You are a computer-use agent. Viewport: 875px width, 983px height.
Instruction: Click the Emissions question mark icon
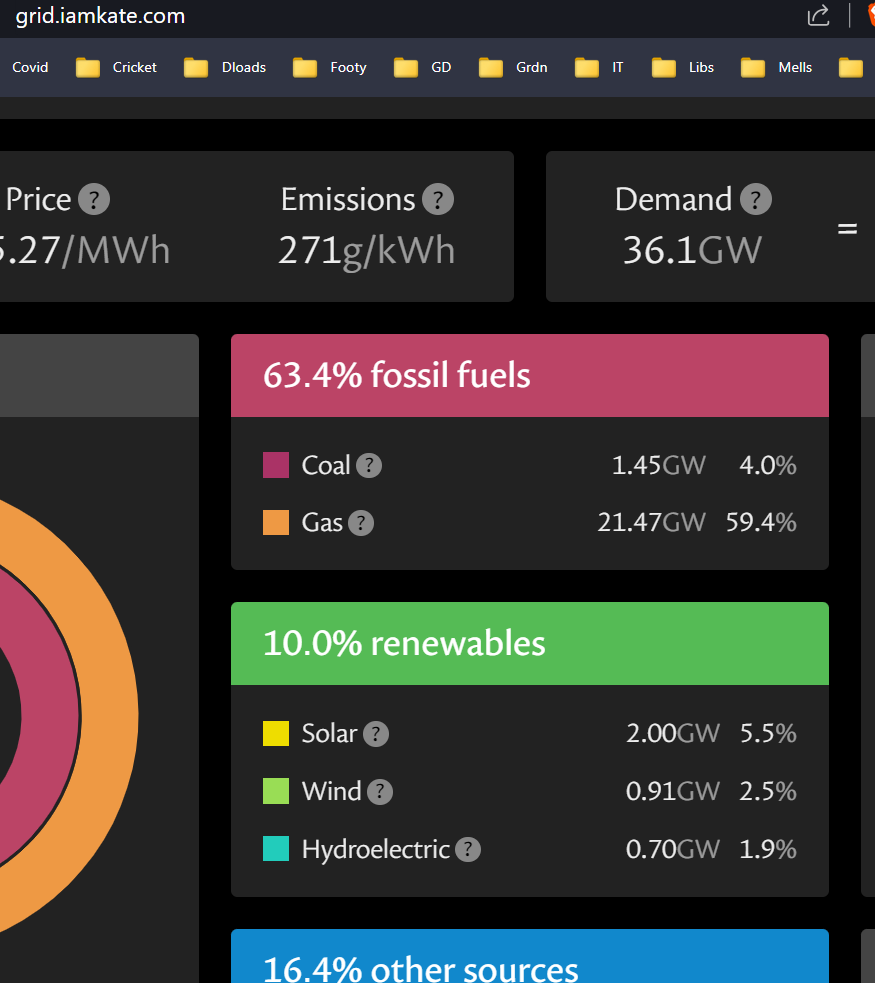coord(438,199)
